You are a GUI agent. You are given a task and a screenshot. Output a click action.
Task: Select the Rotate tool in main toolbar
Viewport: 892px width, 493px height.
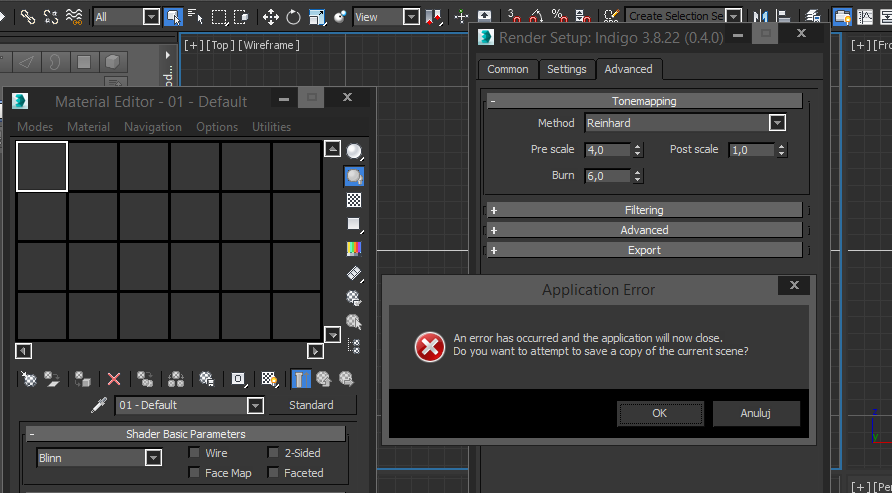coord(294,17)
